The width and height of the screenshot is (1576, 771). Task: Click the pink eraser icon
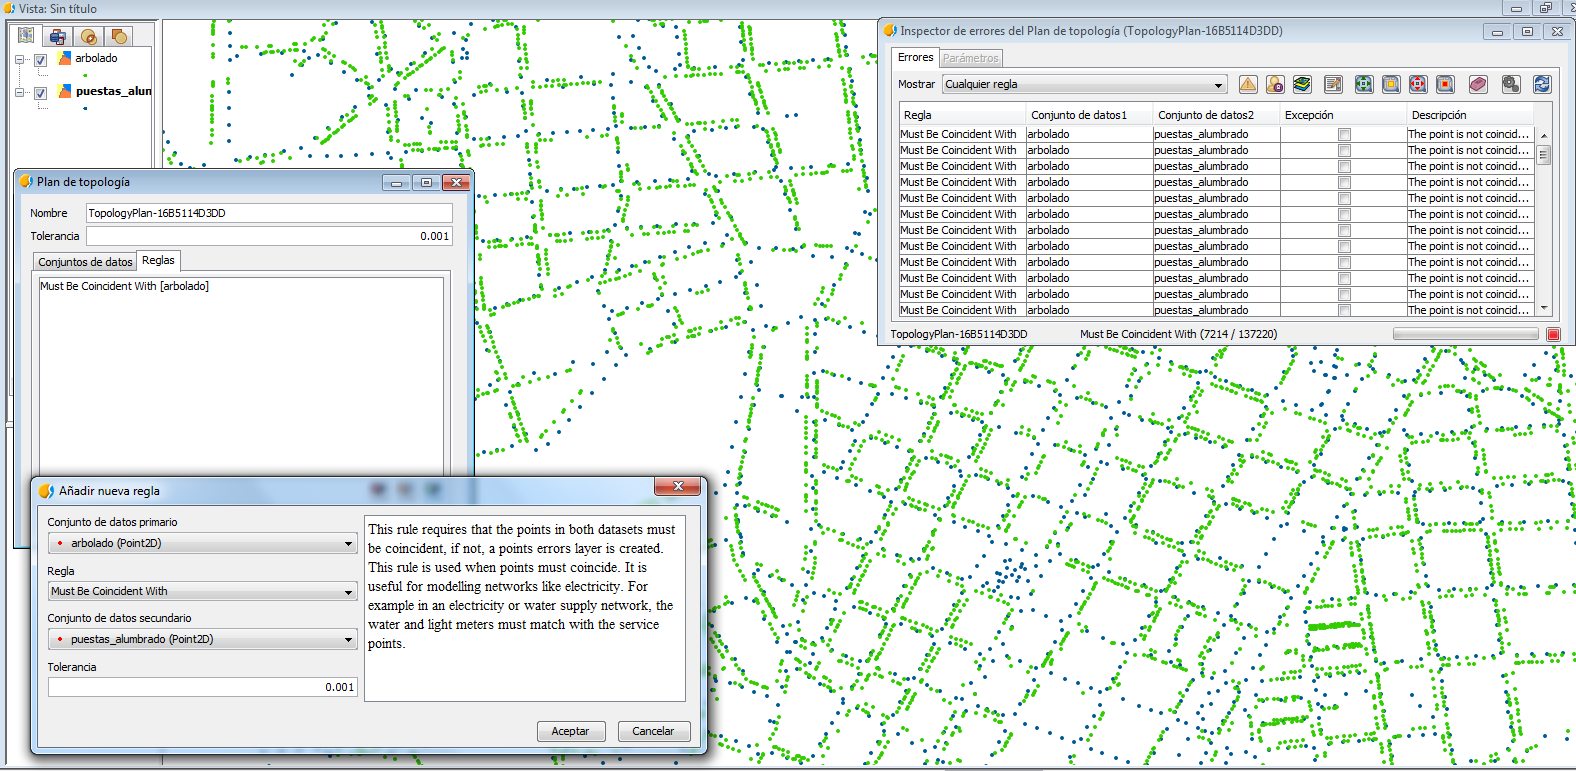[x=1478, y=85]
